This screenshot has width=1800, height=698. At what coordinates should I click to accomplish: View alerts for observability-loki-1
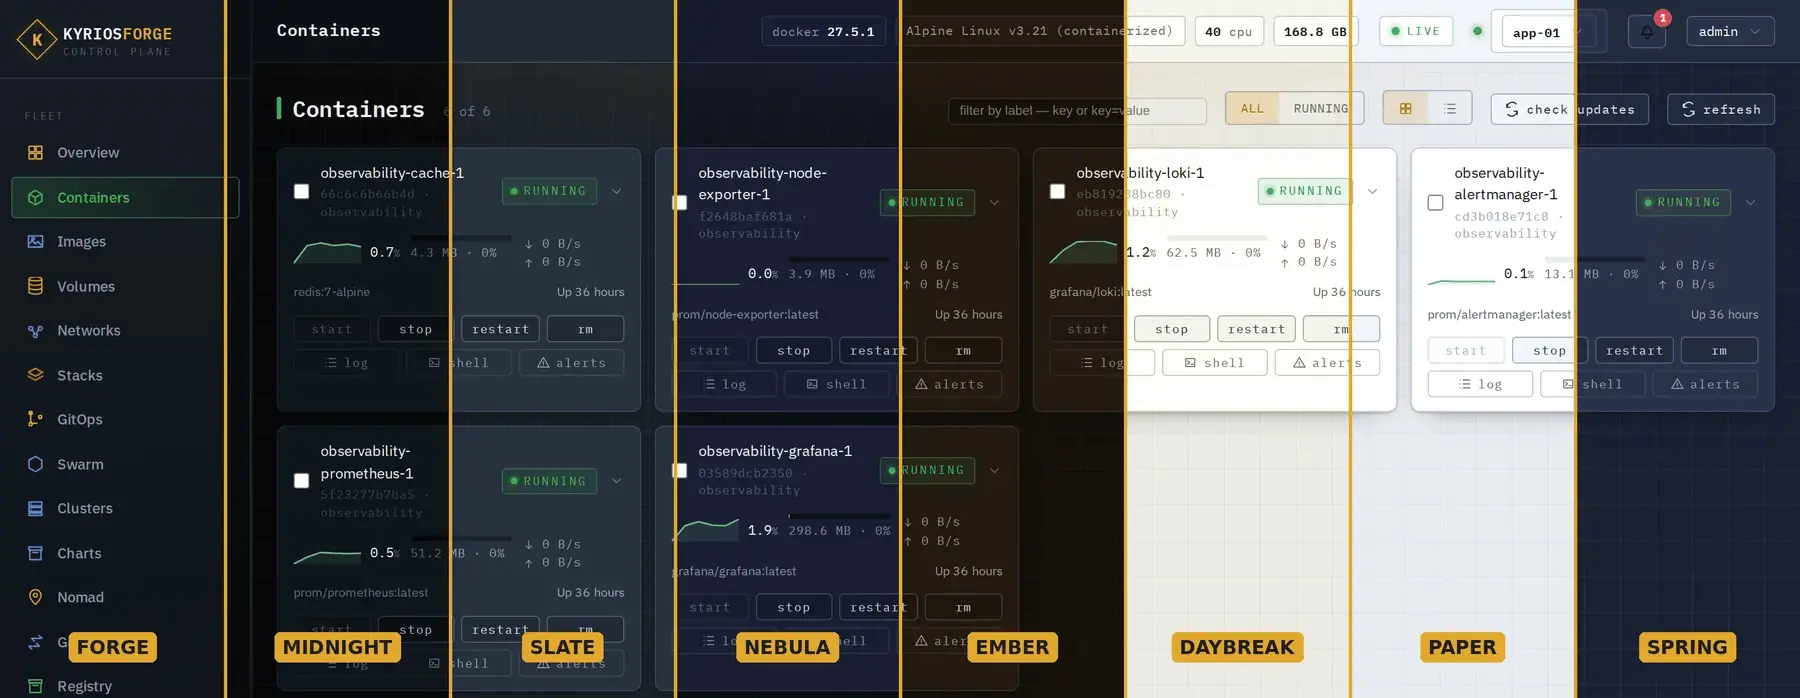click(1327, 363)
